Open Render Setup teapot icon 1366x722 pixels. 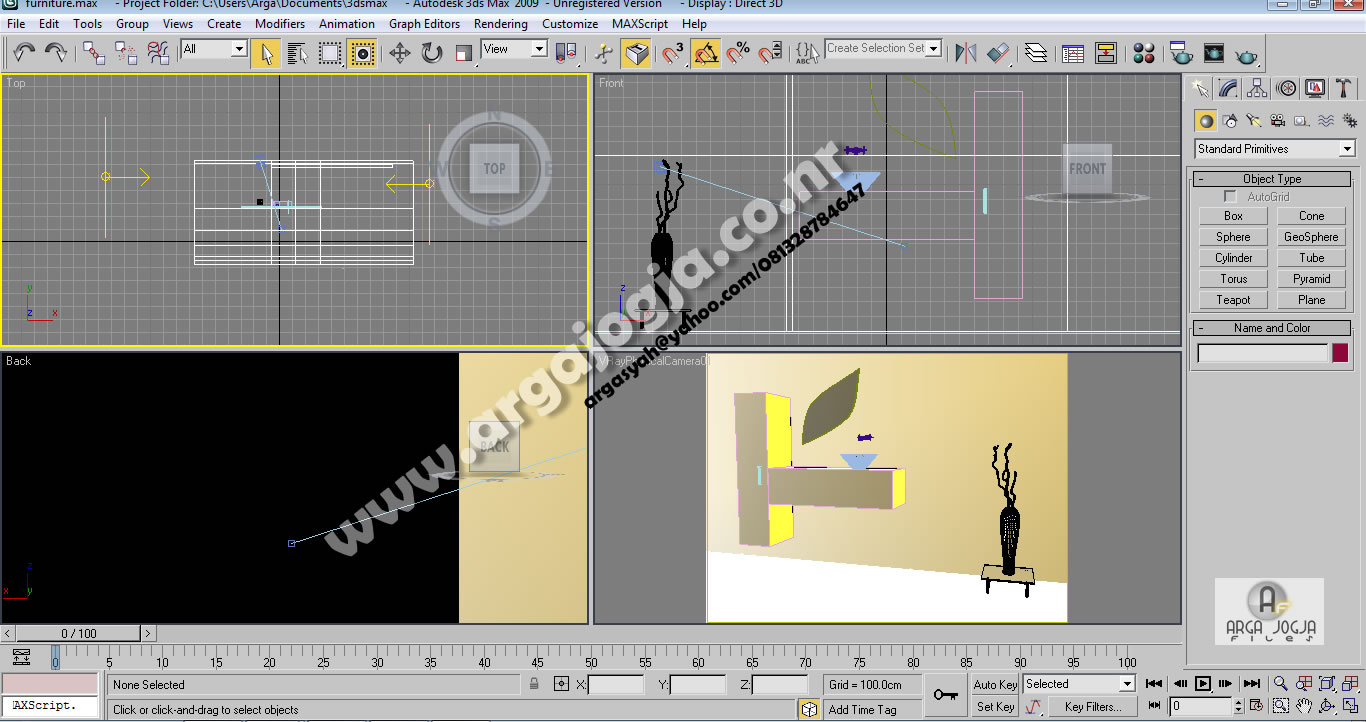[x=1181, y=52]
